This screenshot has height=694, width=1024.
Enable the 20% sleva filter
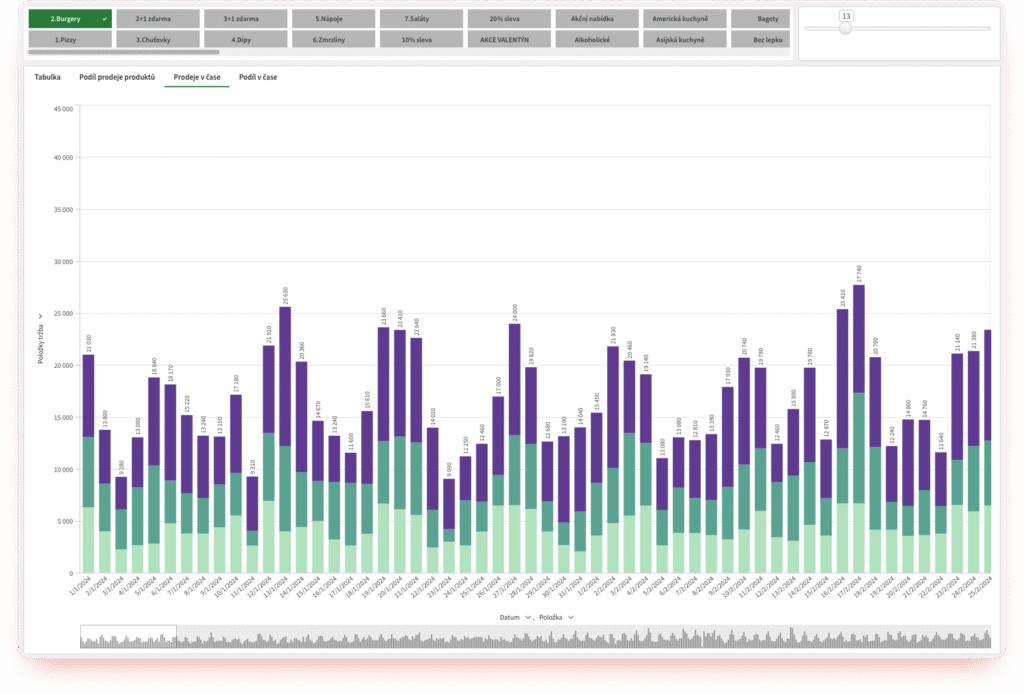click(508, 18)
